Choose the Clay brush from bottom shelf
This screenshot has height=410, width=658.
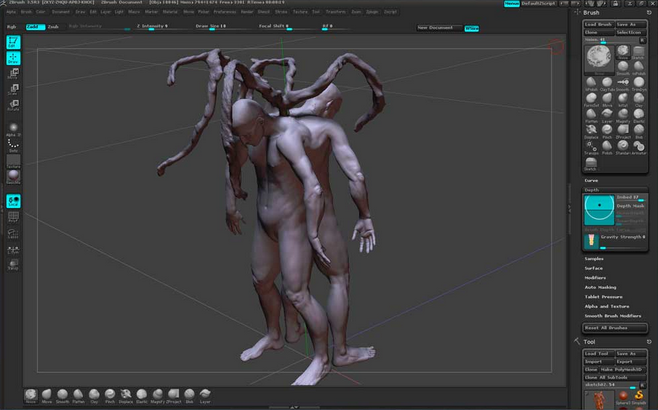click(x=94, y=395)
